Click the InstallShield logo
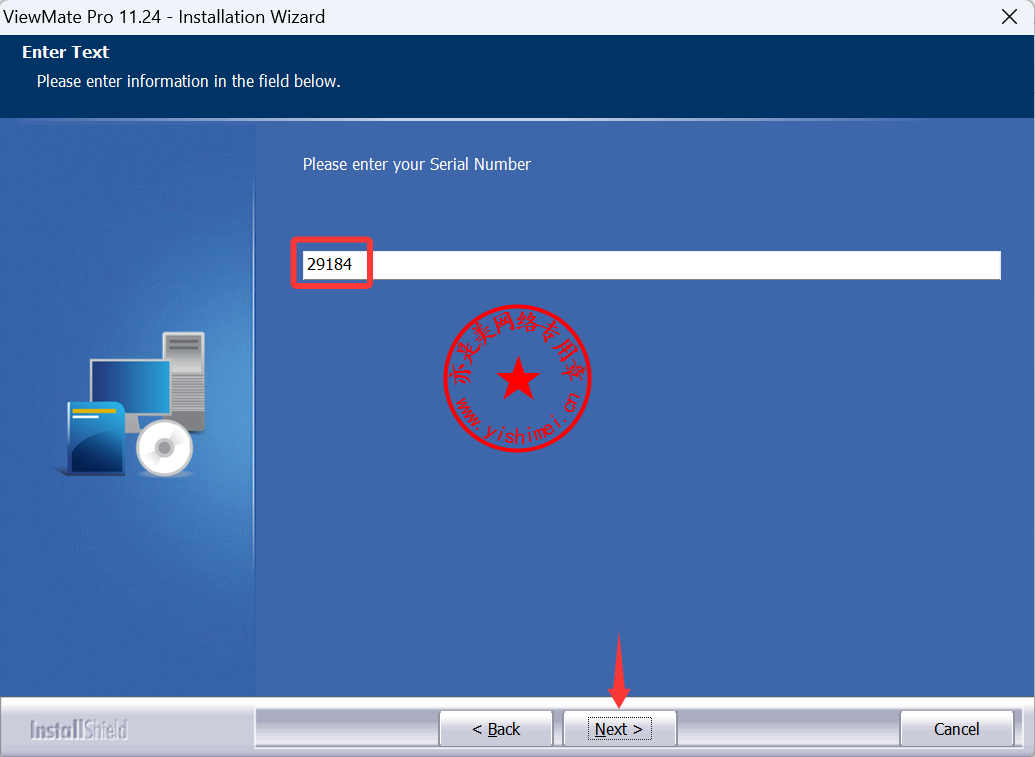The width and height of the screenshot is (1035, 757). (79, 729)
